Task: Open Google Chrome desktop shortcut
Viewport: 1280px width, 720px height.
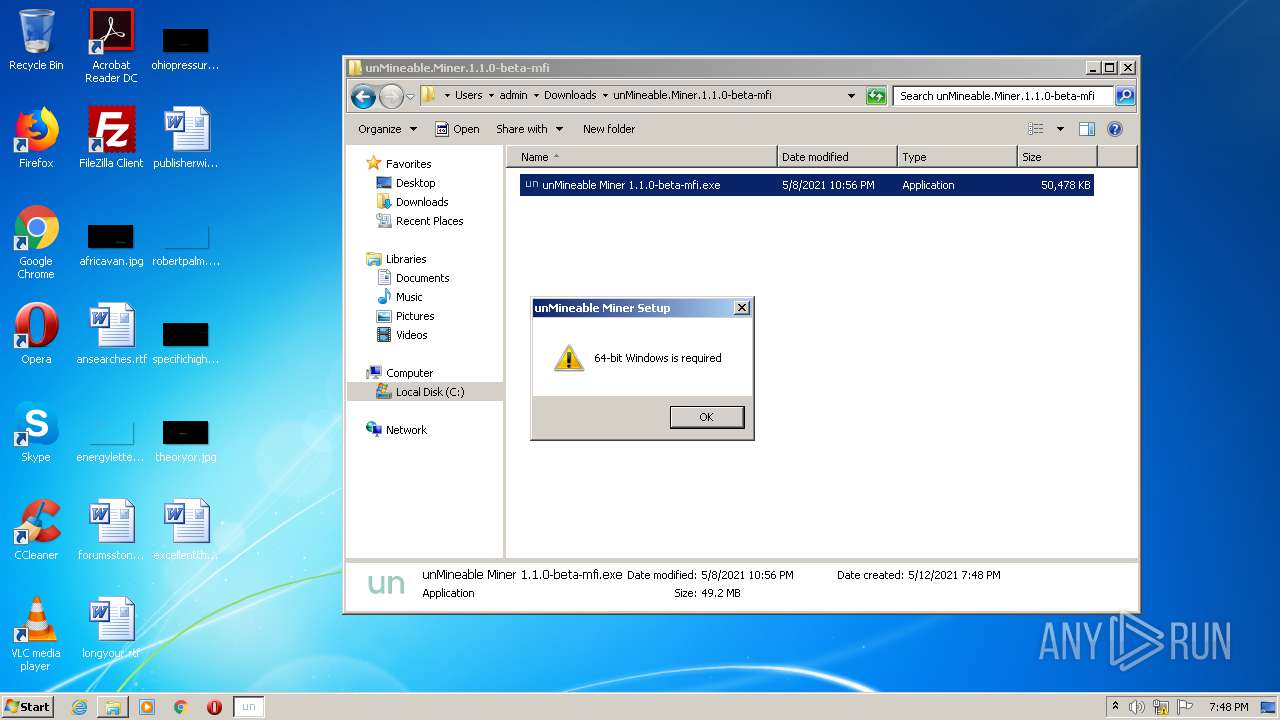Action: click(36, 242)
